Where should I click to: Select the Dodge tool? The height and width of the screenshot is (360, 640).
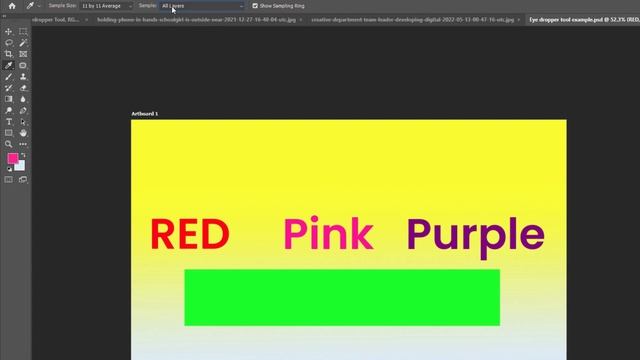(x=9, y=110)
